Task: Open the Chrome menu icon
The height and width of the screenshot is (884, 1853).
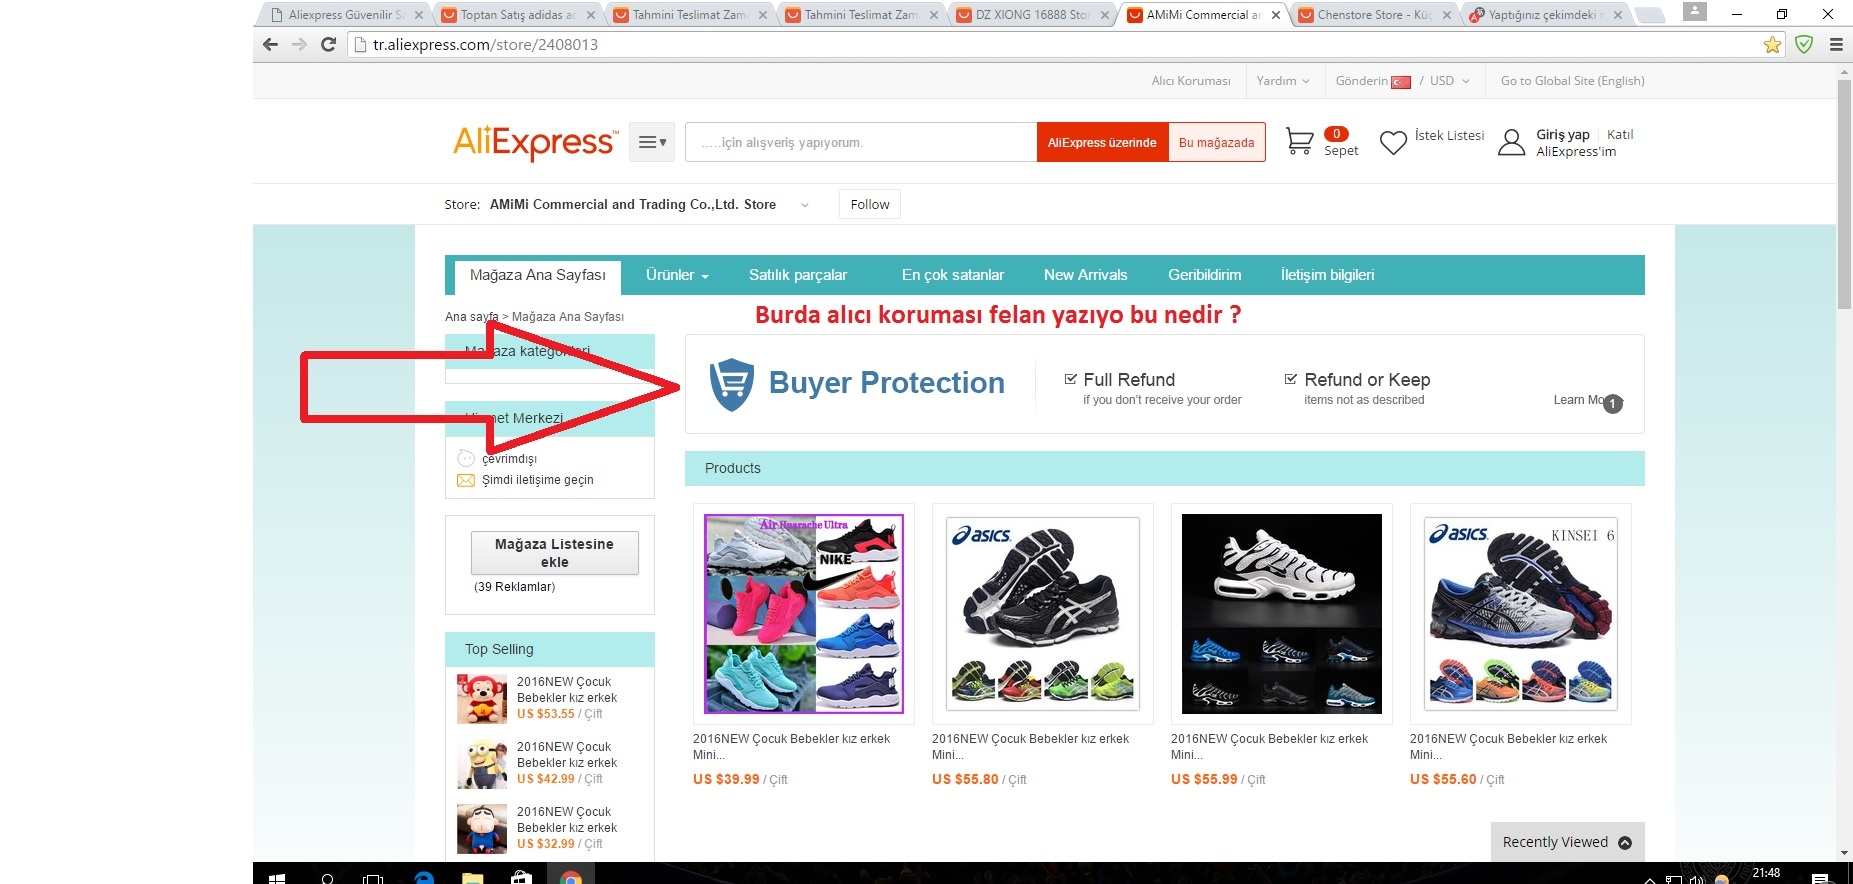Action: pos(1836,44)
